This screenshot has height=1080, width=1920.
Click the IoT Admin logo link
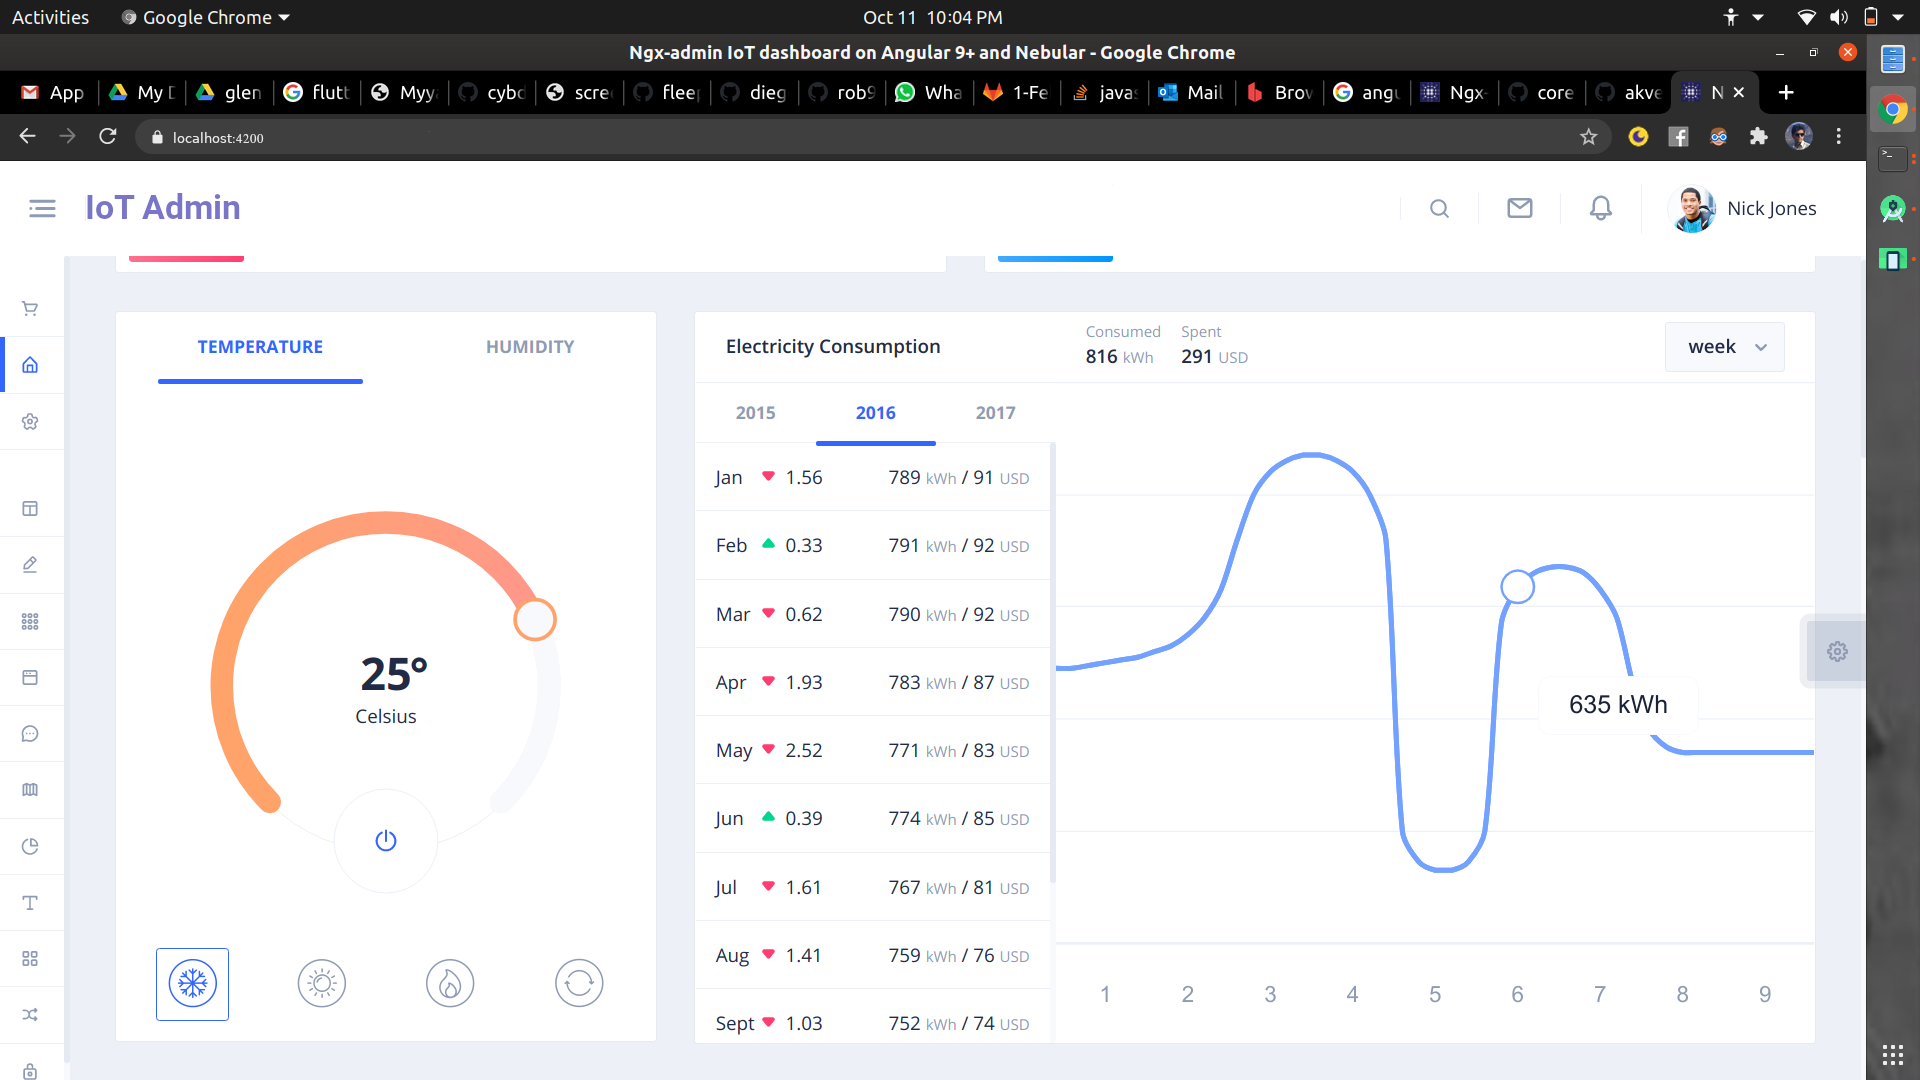coord(163,208)
